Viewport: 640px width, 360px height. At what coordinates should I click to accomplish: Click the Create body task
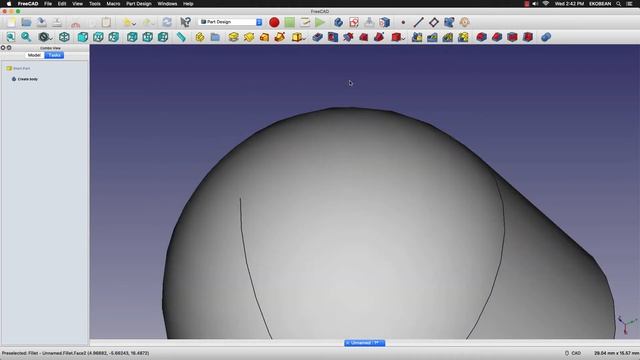[x=25, y=79]
